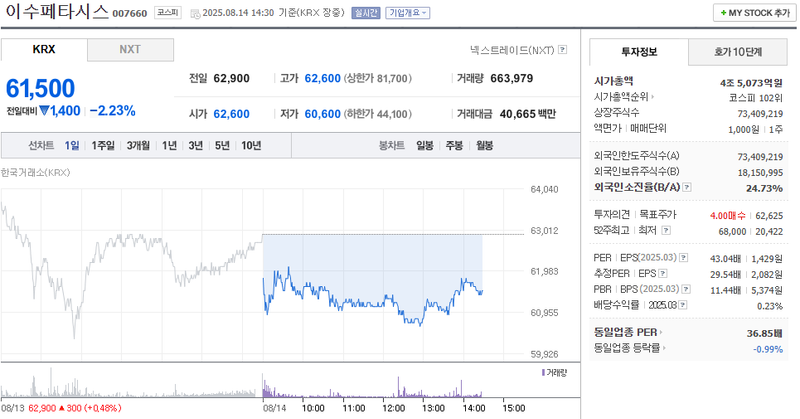Select 10년 line chart period
Screen dimensions: 800x419
click(251, 146)
